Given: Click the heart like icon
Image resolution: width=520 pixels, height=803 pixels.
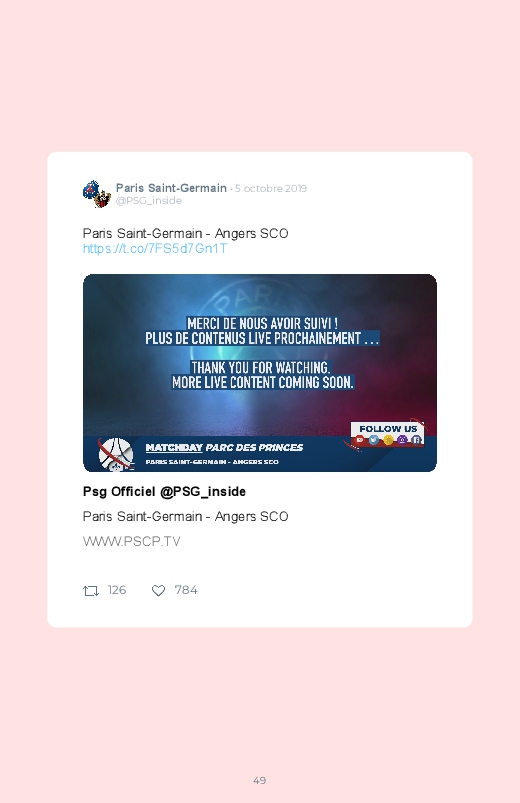Looking at the screenshot, I should [158, 590].
